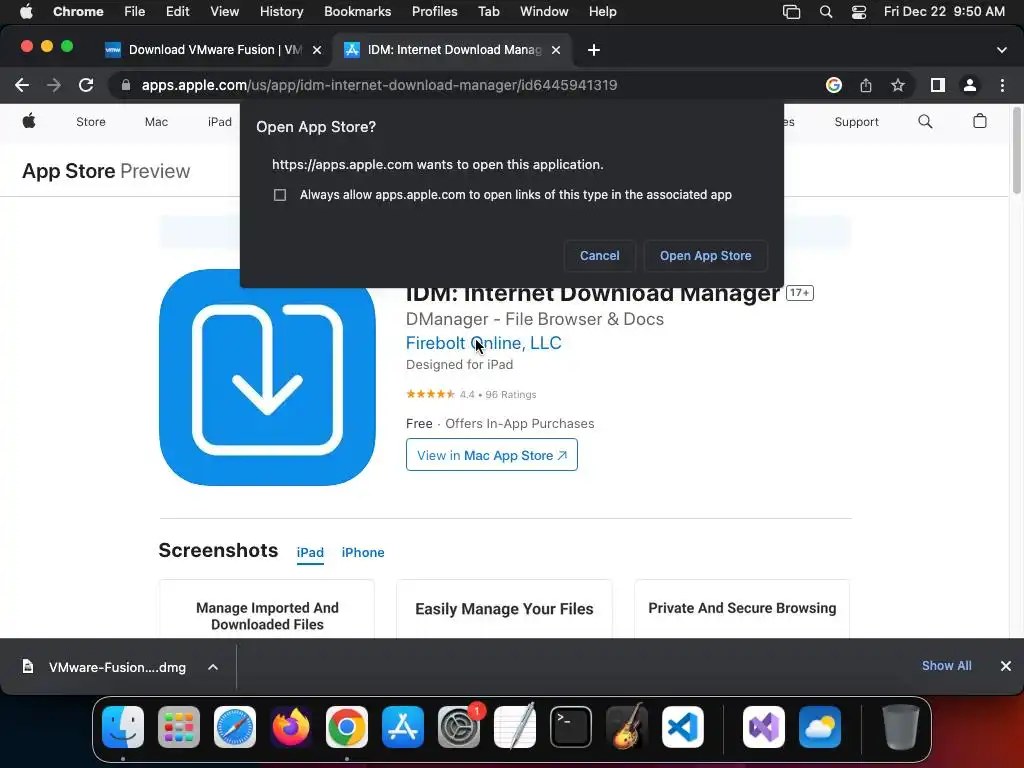
Task: Launch Safari from the Dock
Action: click(235, 727)
